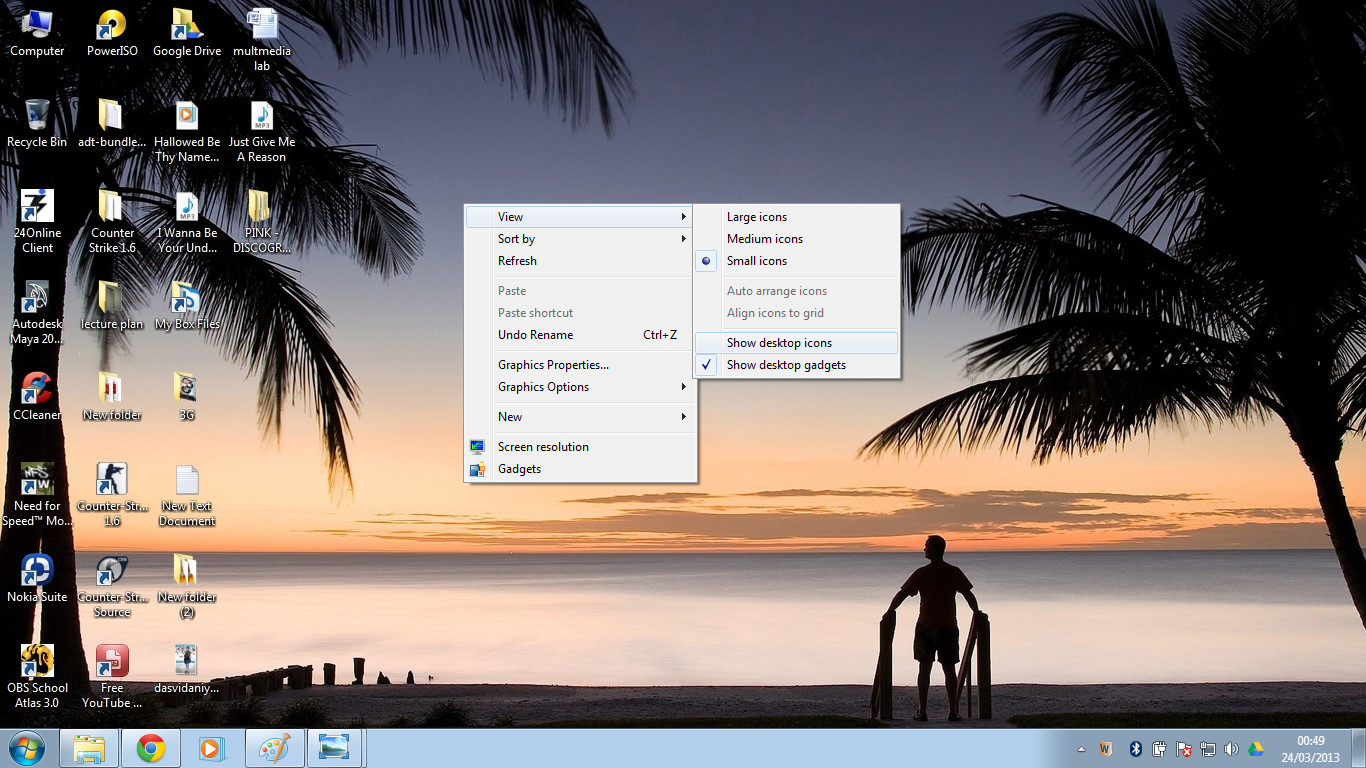Select the Counter-Str... 1.6 shortcut
This screenshot has height=768, width=1366.
pyautogui.click(x=112, y=495)
